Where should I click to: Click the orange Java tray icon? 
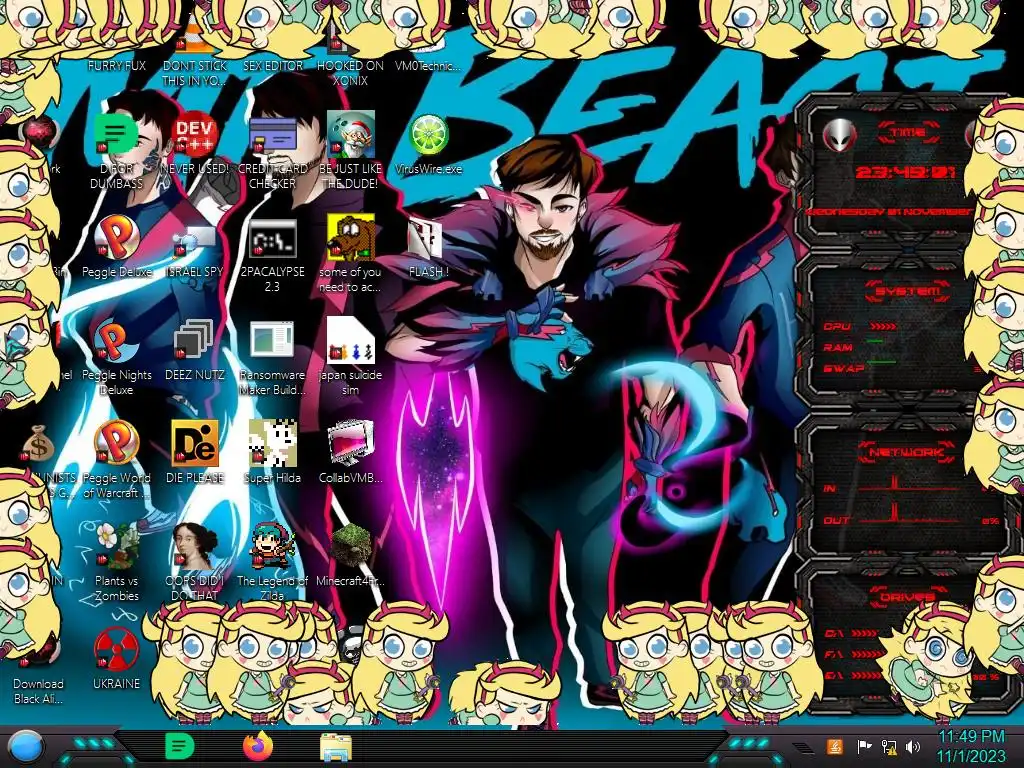[834, 746]
